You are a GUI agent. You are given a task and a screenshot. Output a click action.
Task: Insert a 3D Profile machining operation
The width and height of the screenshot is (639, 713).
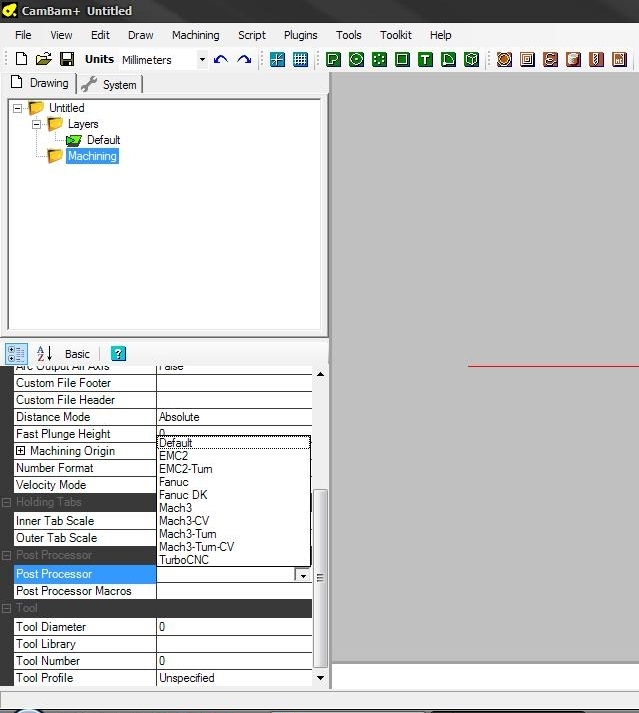point(574,59)
